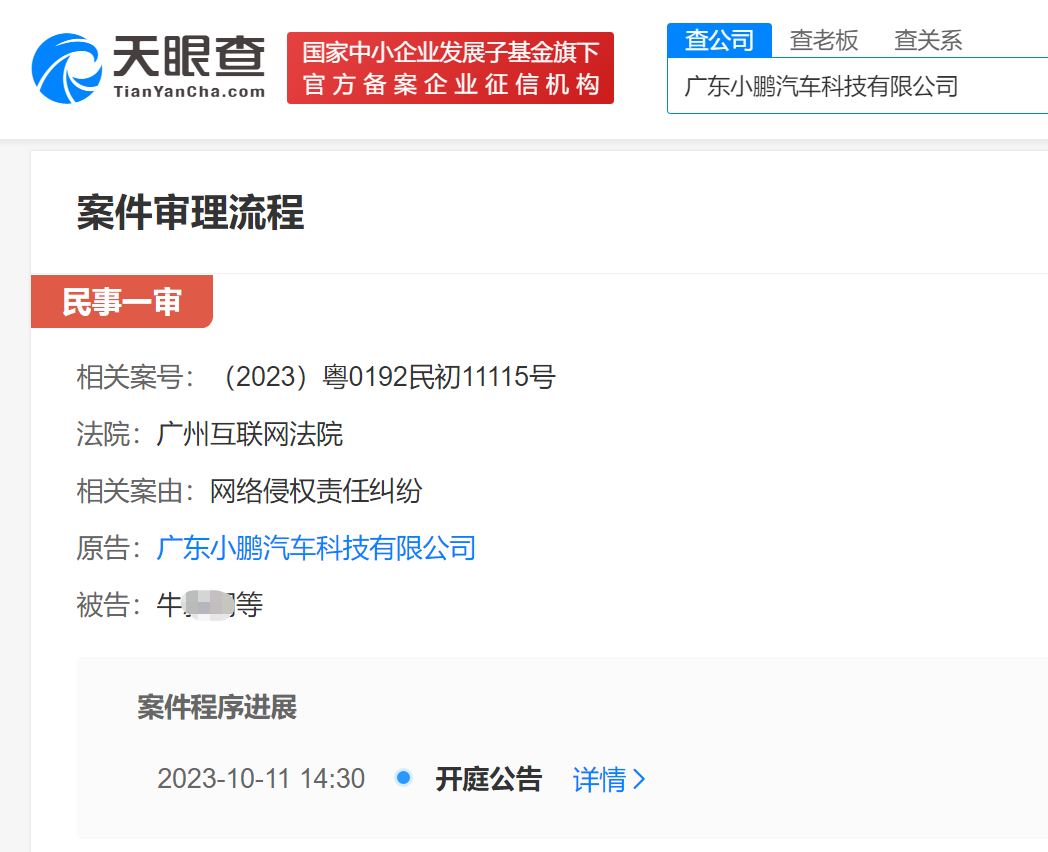Select the active 查公司 tab
The height and width of the screenshot is (852, 1048).
[x=719, y=41]
